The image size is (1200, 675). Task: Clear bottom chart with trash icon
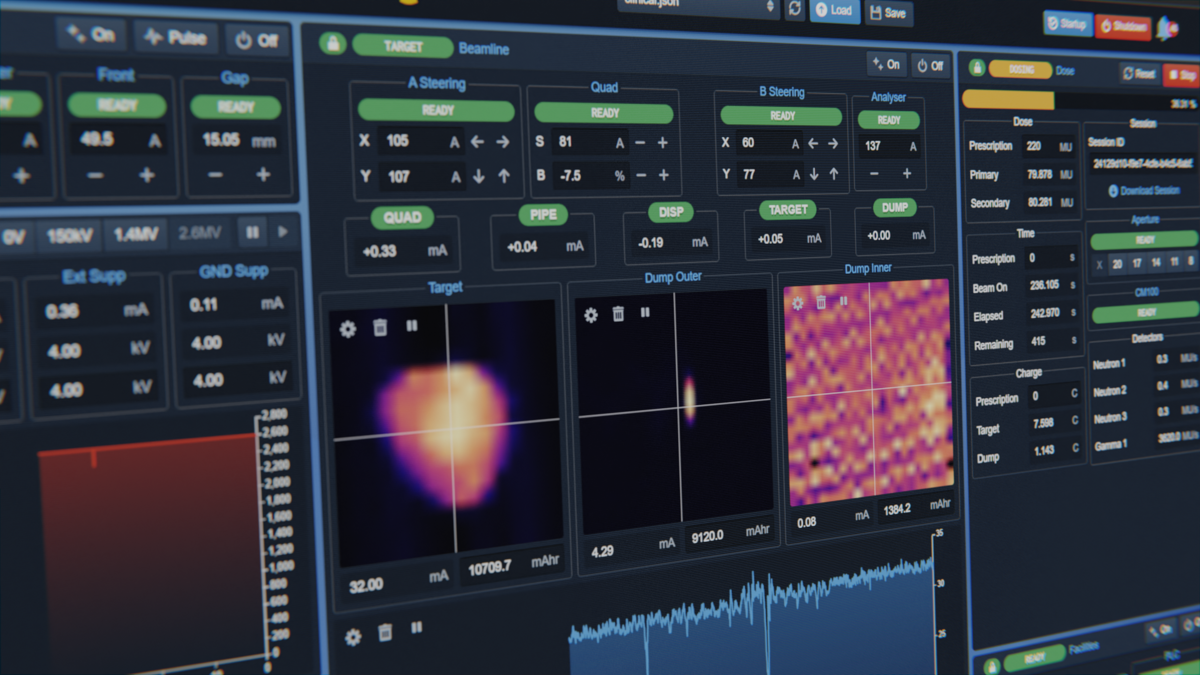[x=385, y=633]
